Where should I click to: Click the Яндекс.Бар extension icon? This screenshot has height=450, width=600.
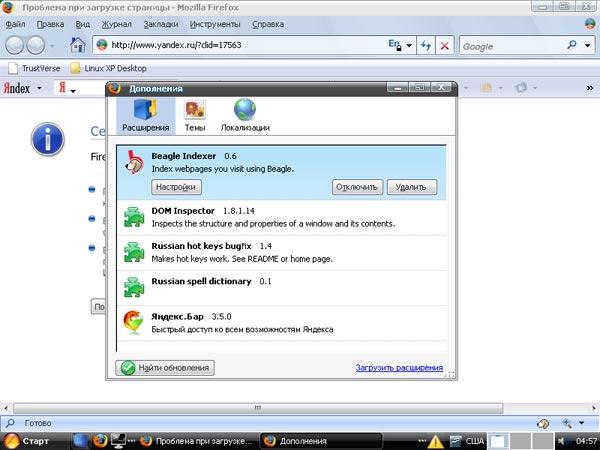pyautogui.click(x=134, y=323)
